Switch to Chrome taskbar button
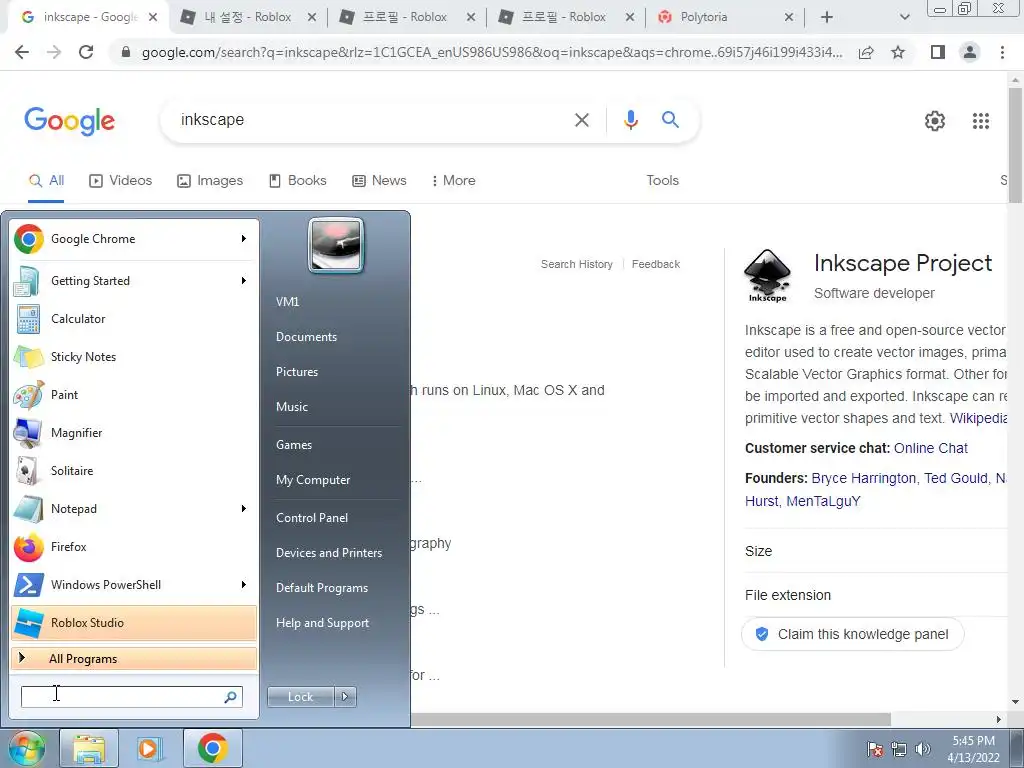 click(212, 748)
